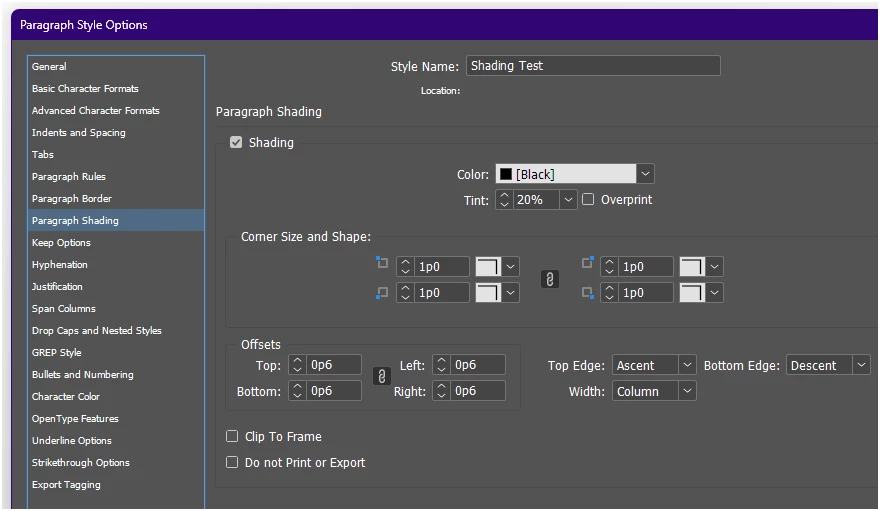Click the Tint 20% value field
The height and width of the screenshot is (511, 880).
click(x=535, y=200)
